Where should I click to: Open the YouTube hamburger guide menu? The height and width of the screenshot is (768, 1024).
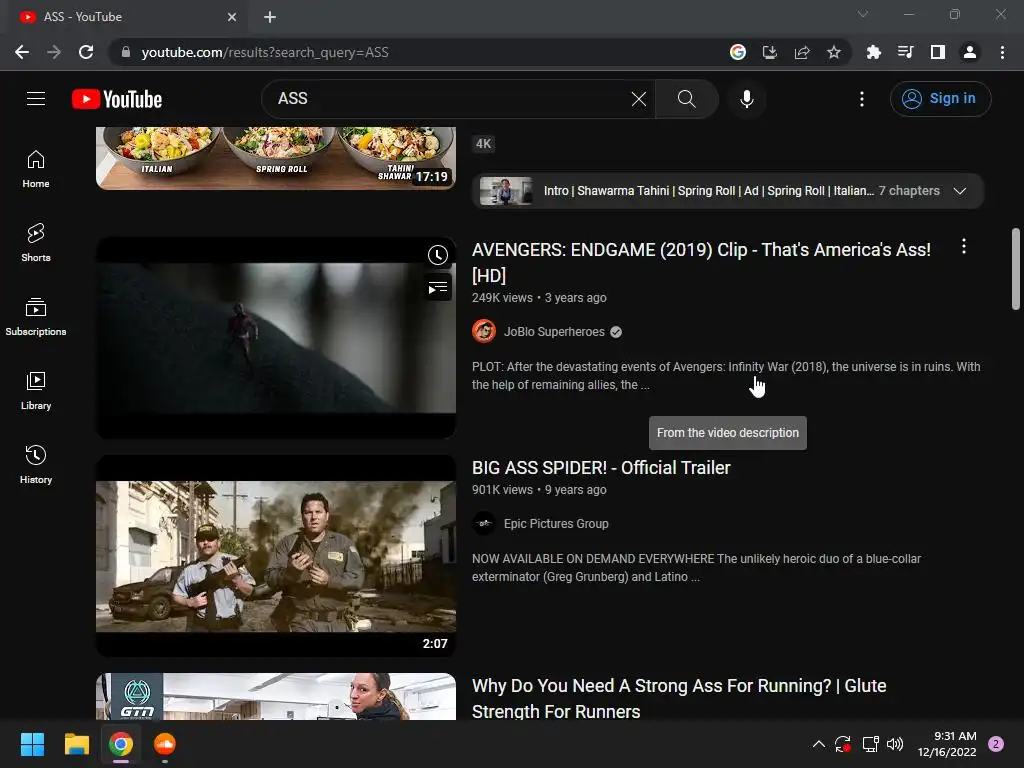[36, 99]
